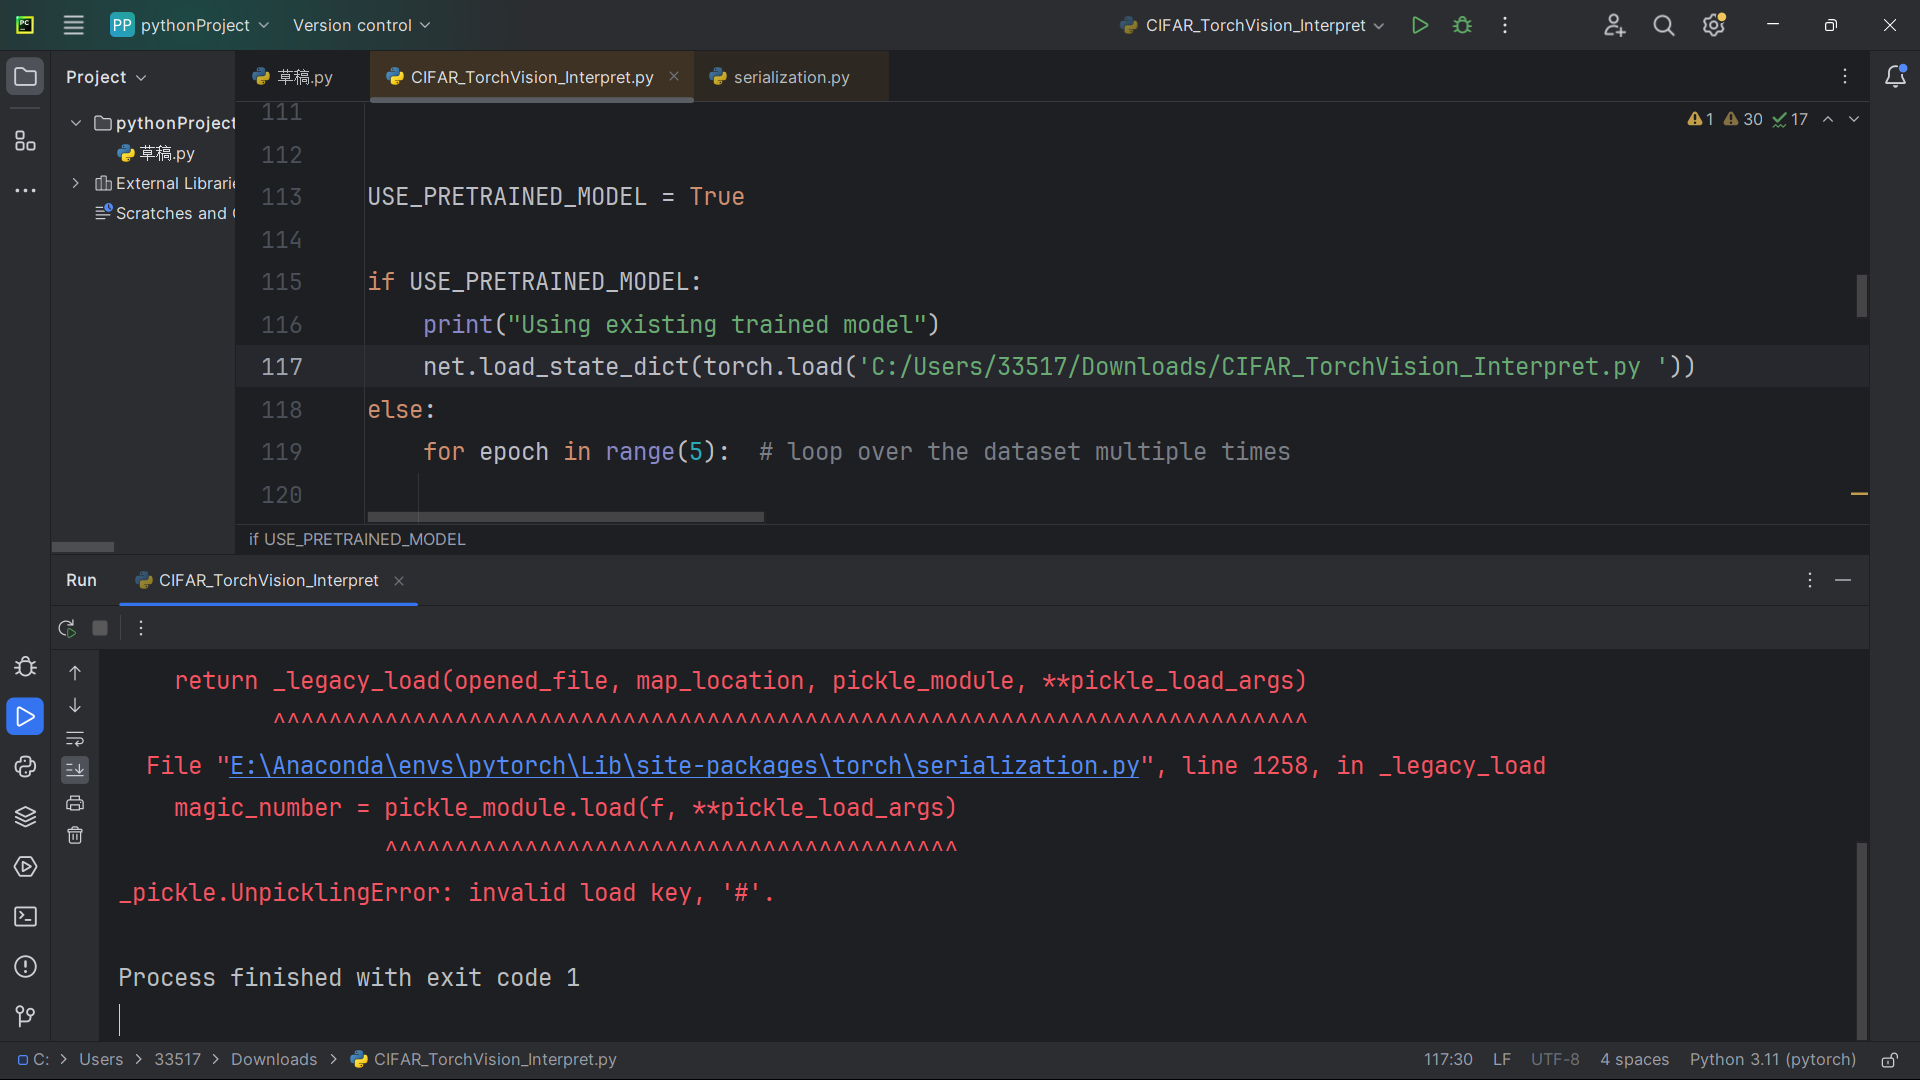Open the Version control dropdown
Viewport: 1920px width, 1080px height.
click(x=361, y=25)
